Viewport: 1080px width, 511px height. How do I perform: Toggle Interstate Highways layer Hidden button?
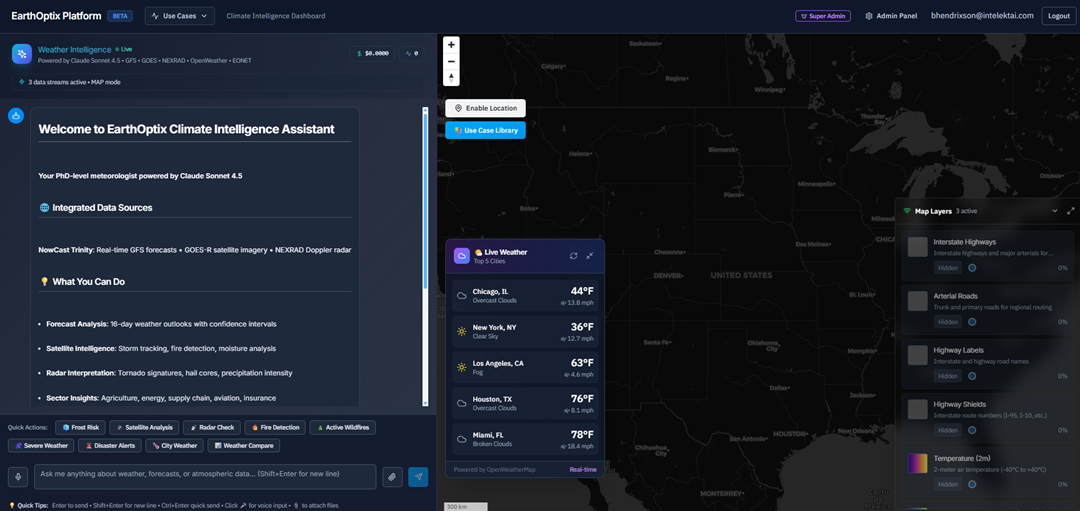(947, 268)
